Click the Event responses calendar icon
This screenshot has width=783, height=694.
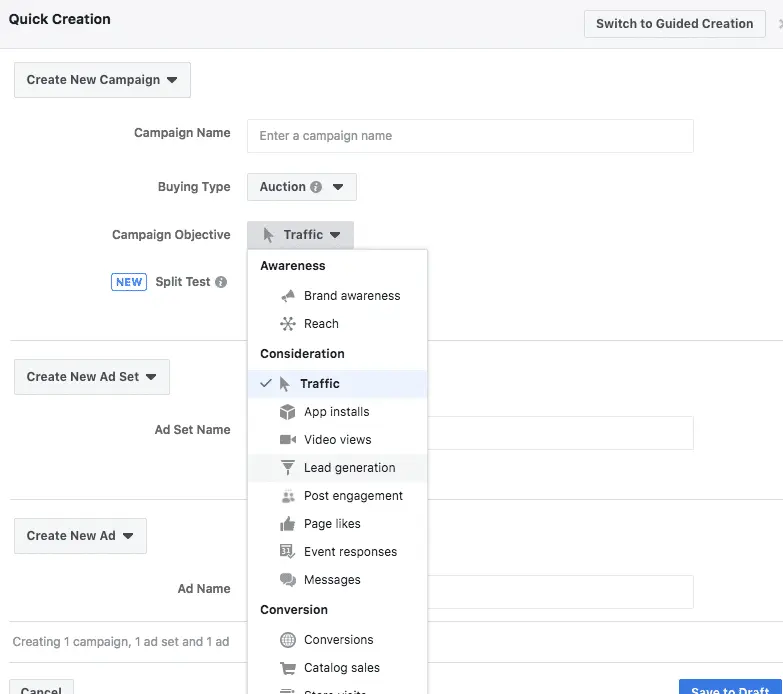pyautogui.click(x=287, y=551)
